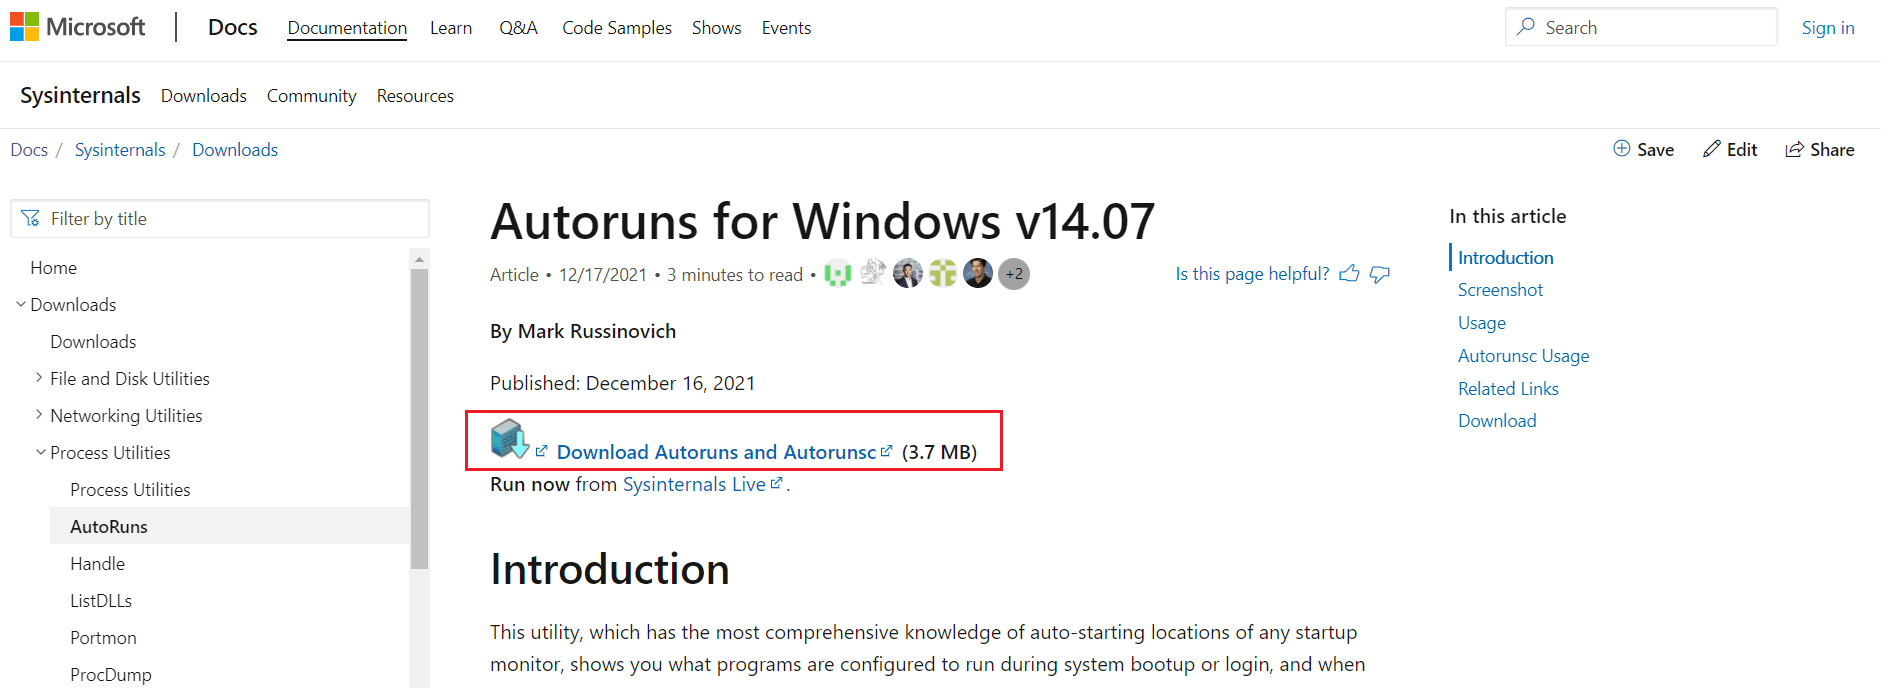Click the download box icon beside Download Autoruns

[x=512, y=438]
